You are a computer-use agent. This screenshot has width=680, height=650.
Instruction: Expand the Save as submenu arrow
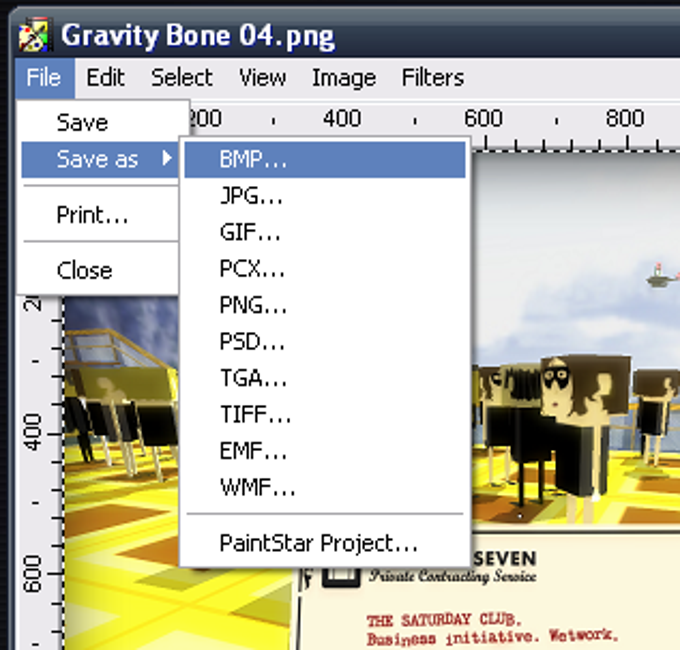(167, 158)
